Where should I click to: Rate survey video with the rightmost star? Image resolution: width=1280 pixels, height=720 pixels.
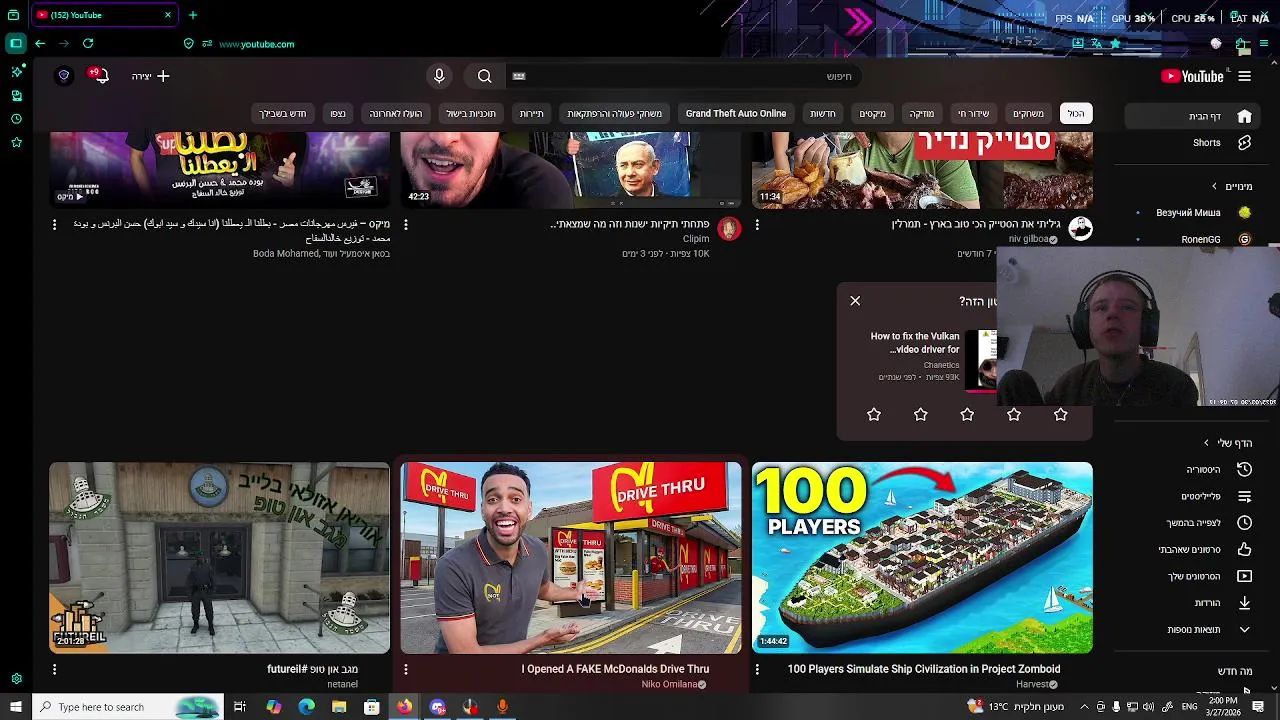(x=1061, y=414)
